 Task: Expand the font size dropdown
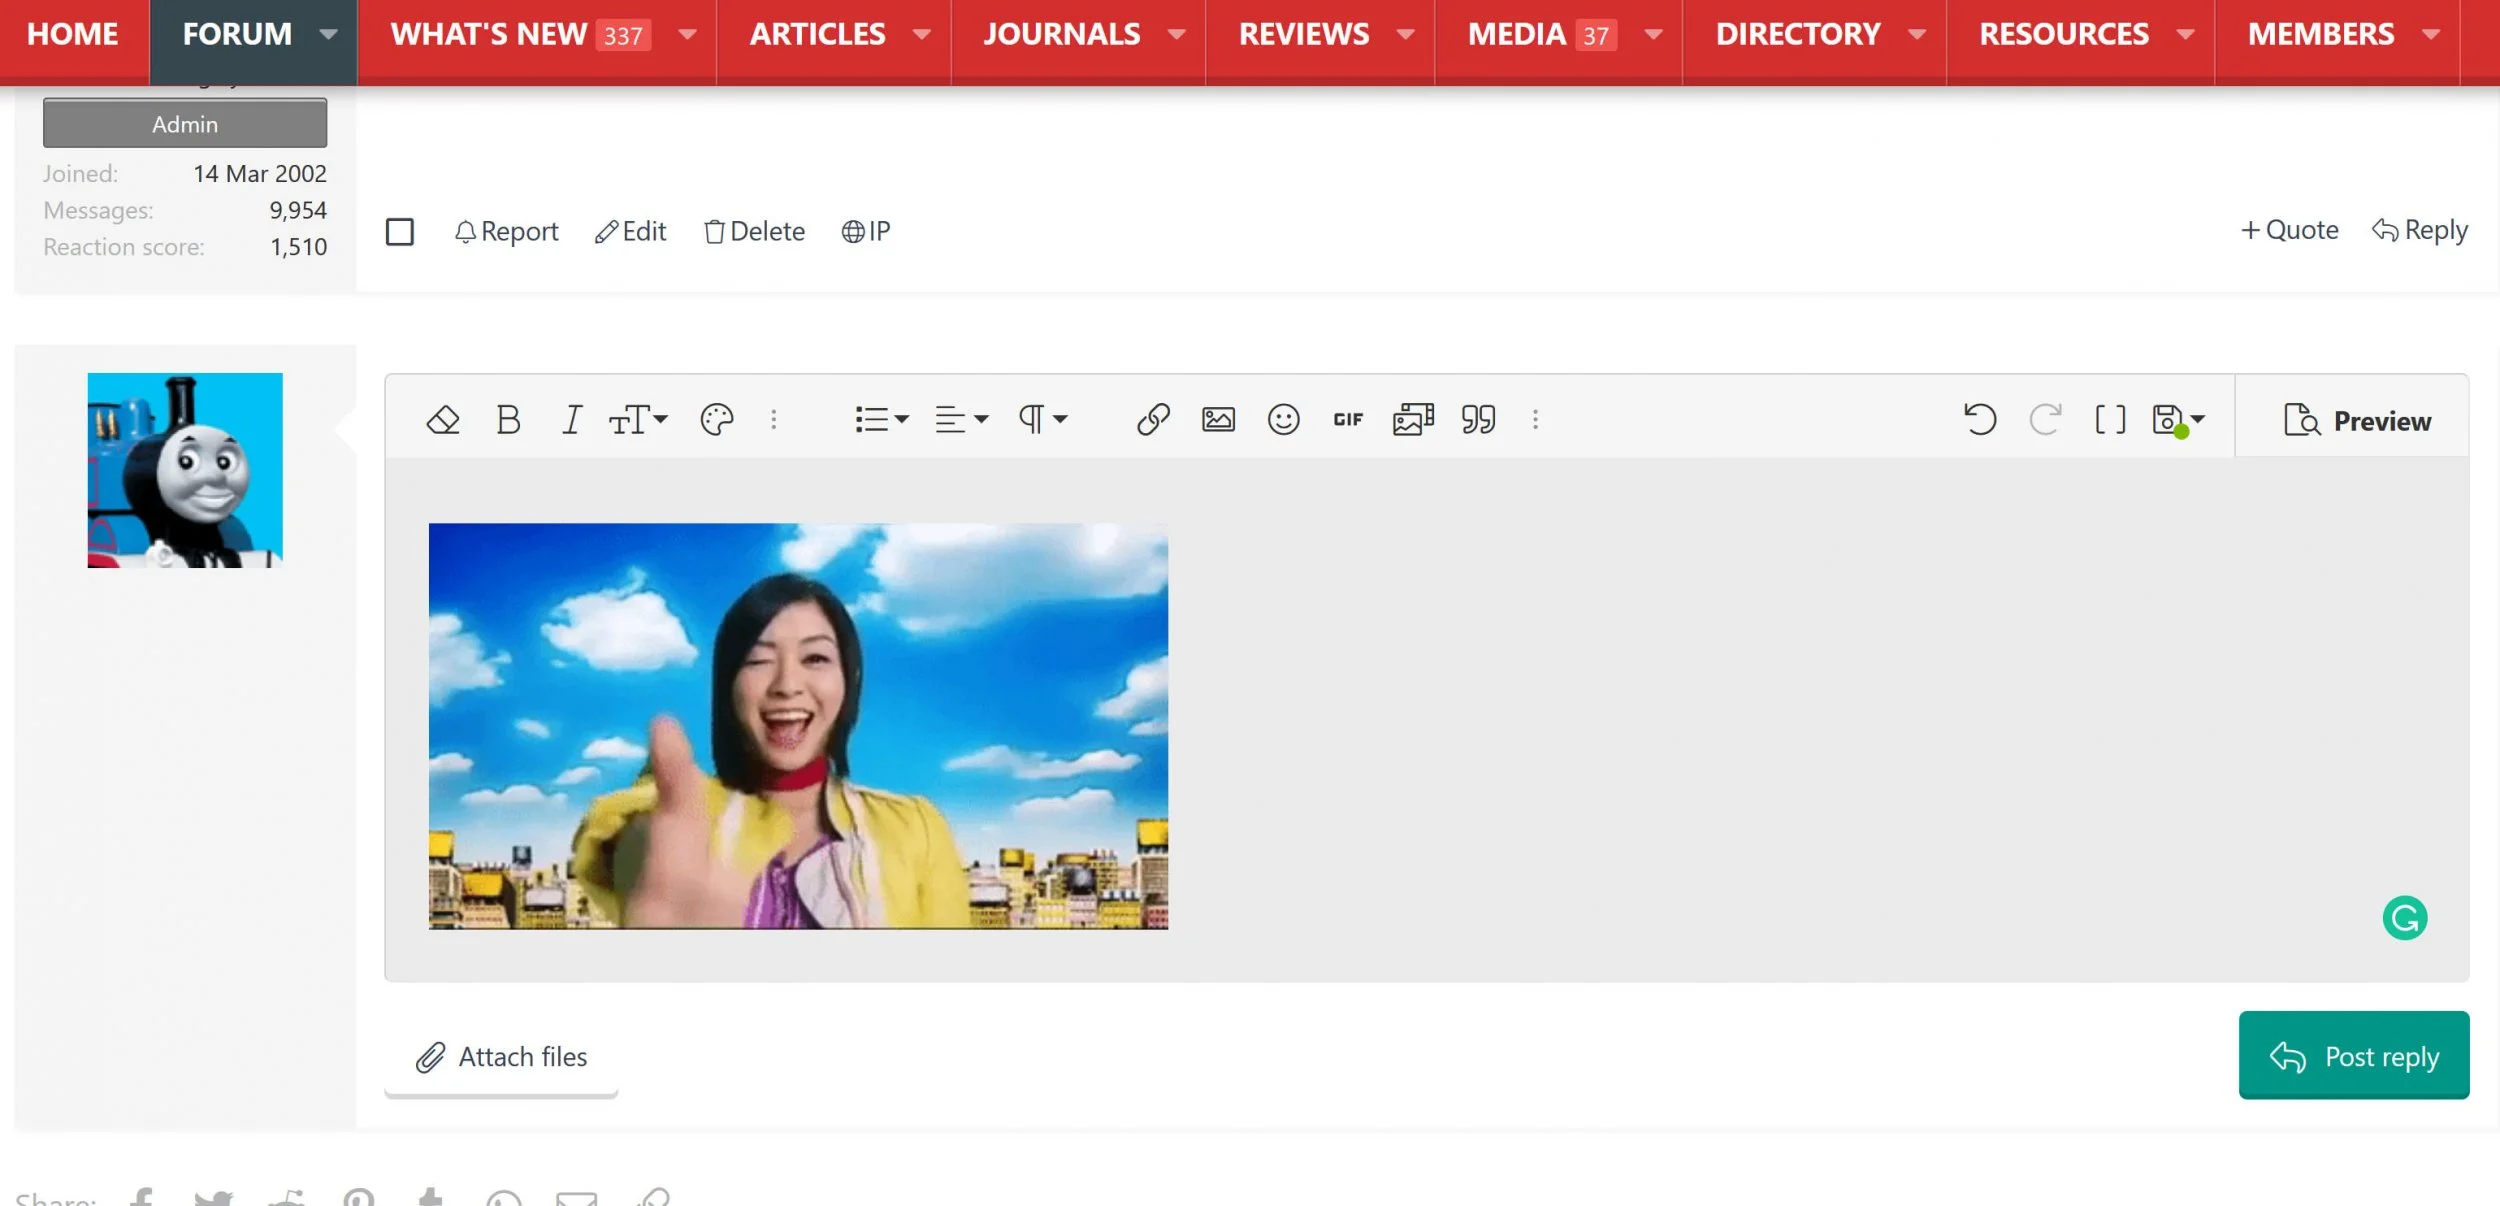click(x=638, y=420)
